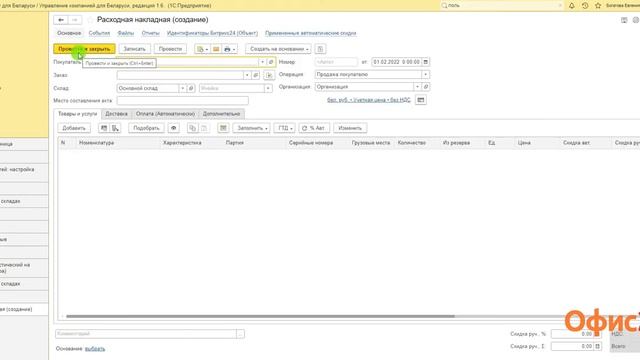Select the Доставка tab
The width and height of the screenshot is (640, 360).
pos(116,114)
